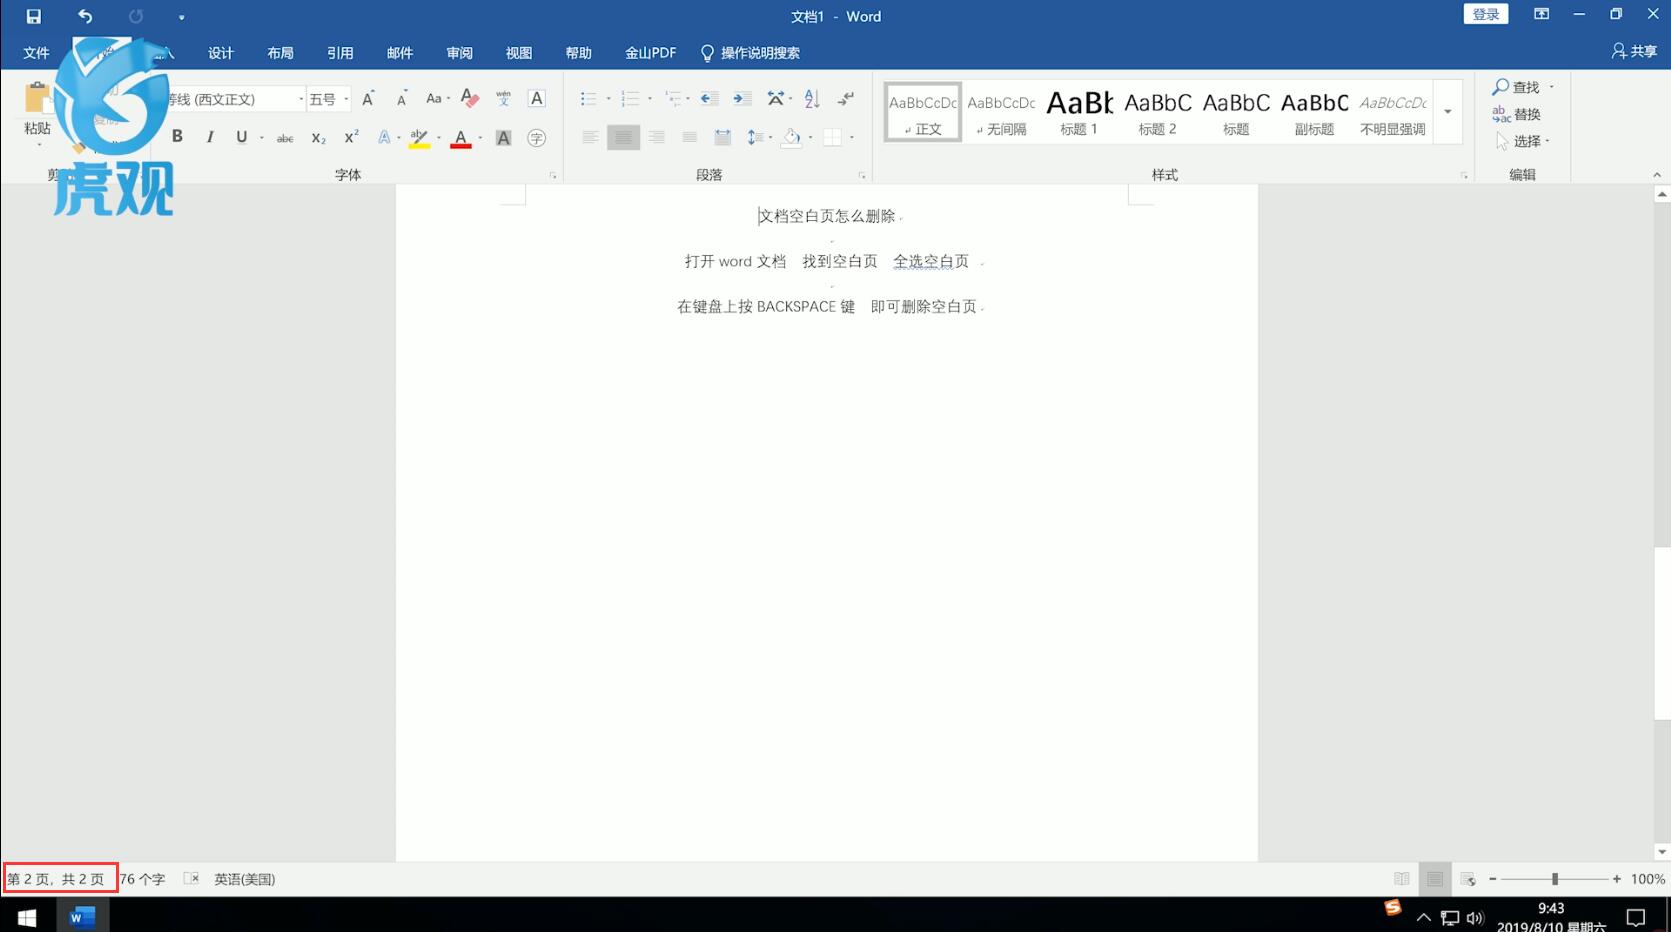The width and height of the screenshot is (1671, 932).
Task: Apply superscript formatting
Action: click(x=351, y=137)
